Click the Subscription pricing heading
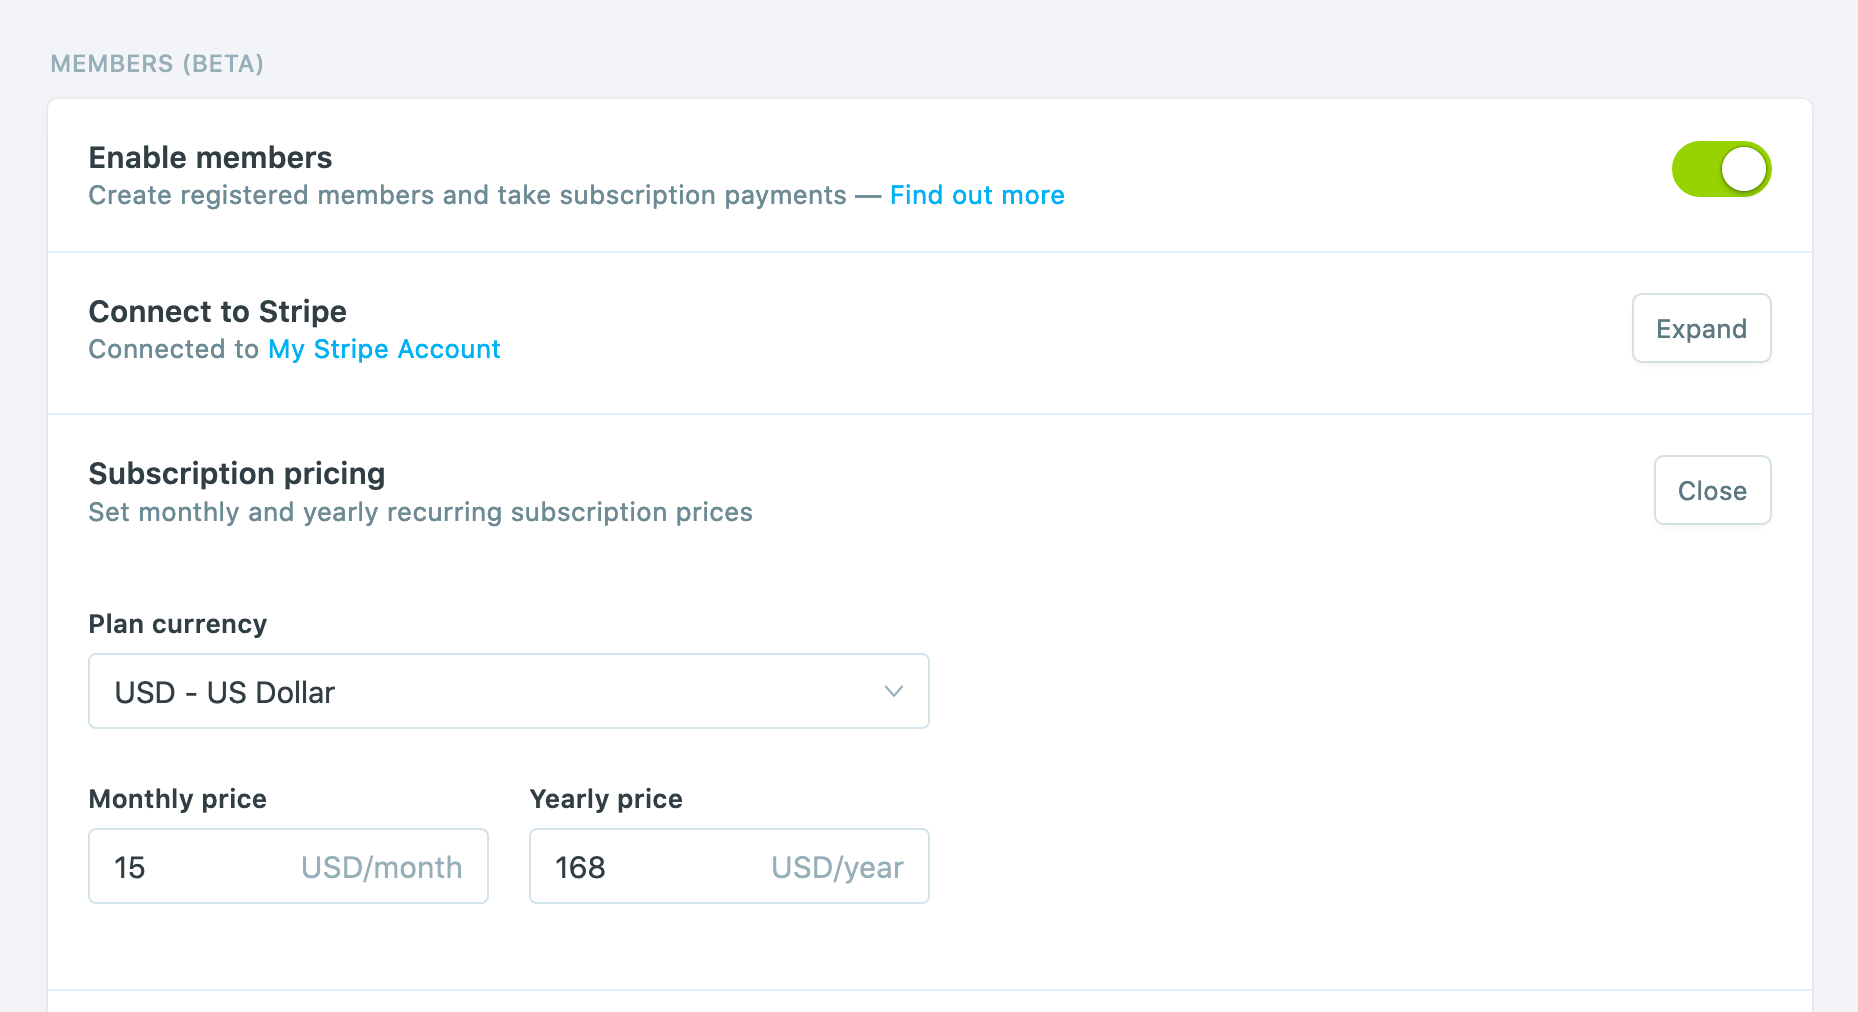The image size is (1858, 1012). point(236,474)
